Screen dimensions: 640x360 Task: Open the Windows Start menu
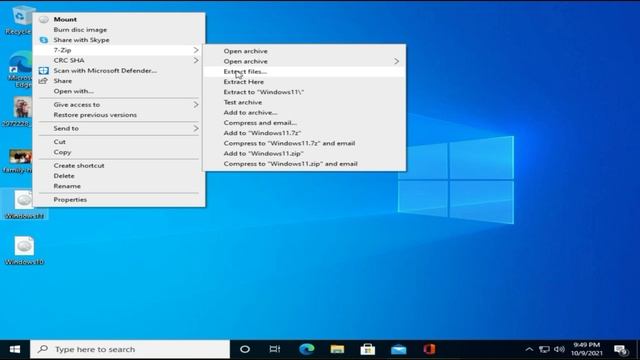15,349
